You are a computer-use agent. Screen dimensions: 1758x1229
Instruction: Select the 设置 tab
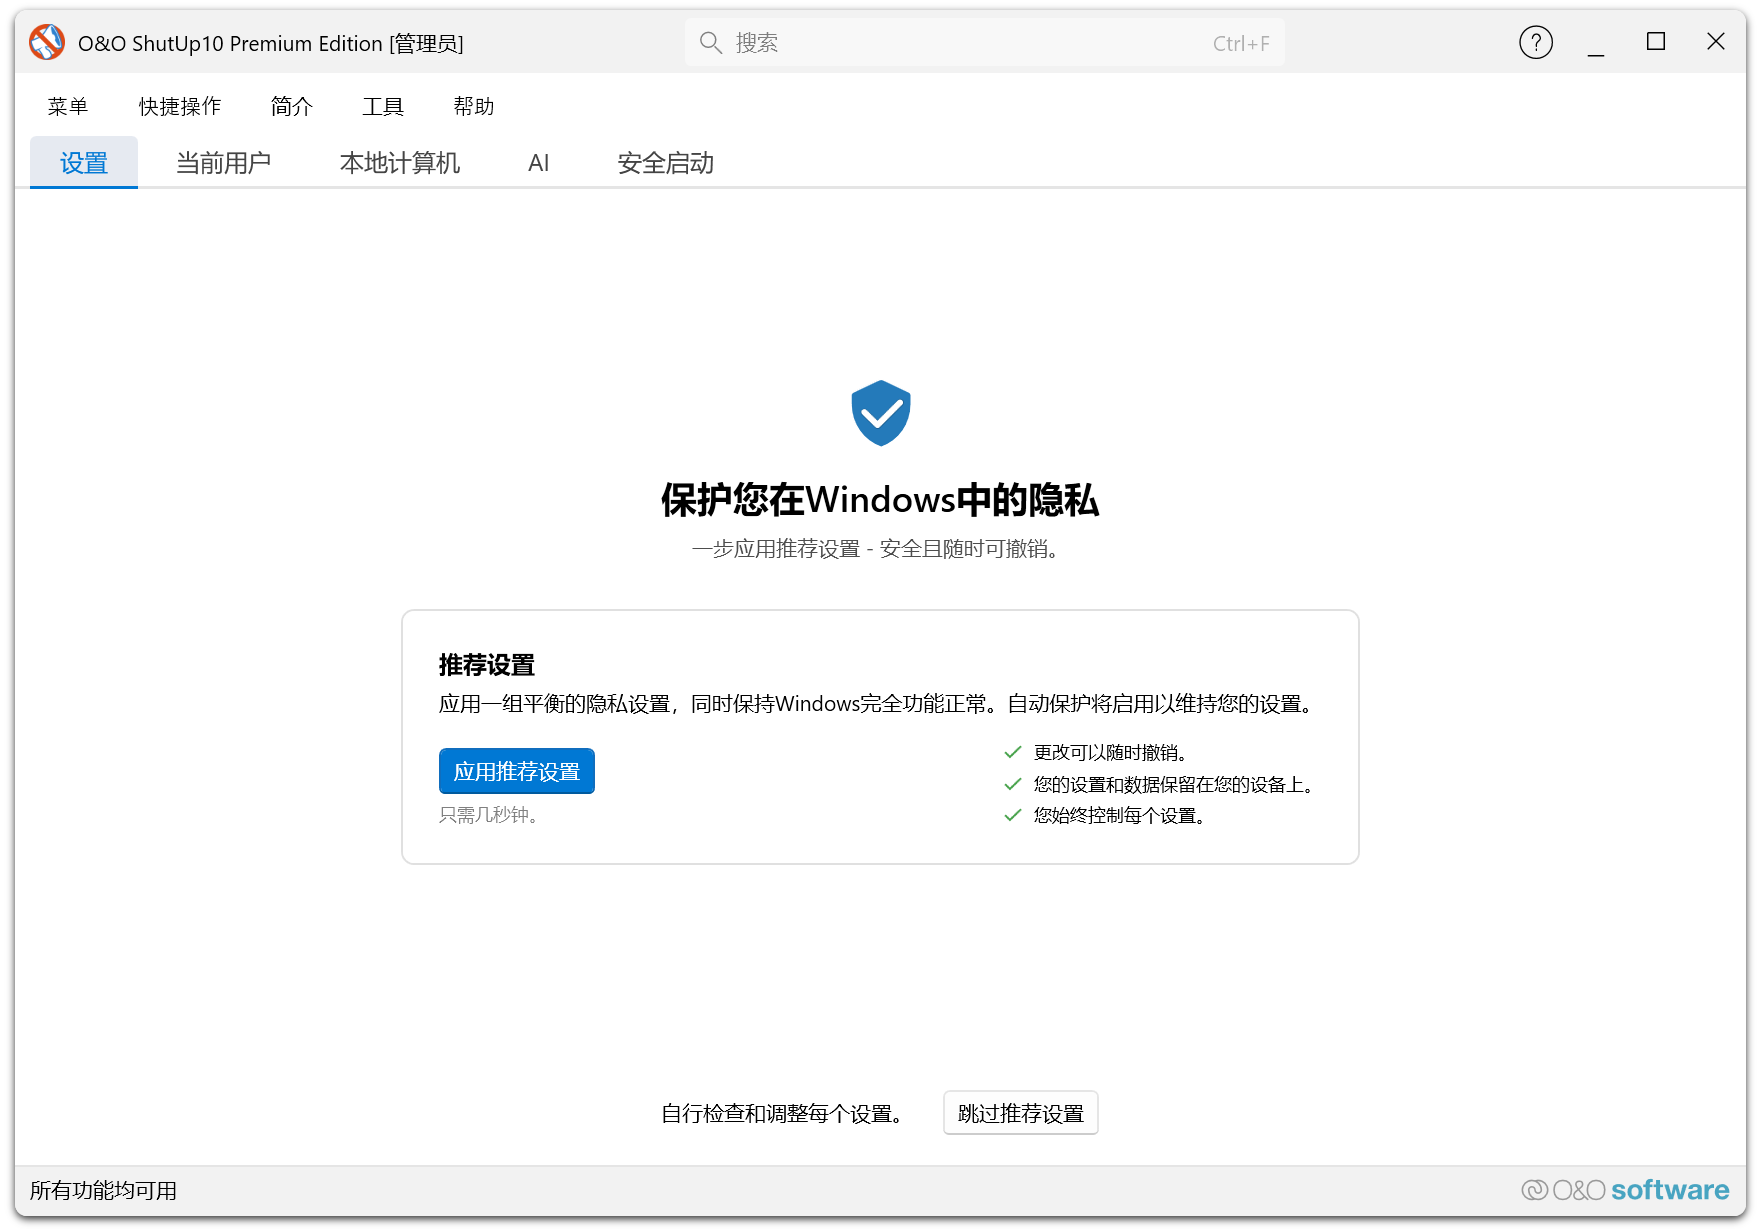coord(84,162)
